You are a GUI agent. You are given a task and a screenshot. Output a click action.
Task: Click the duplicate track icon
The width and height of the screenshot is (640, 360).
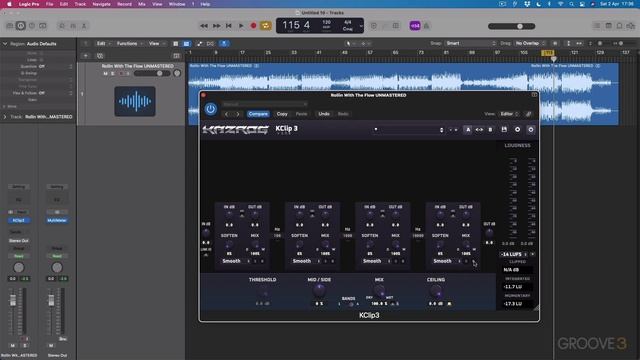pos(100,56)
